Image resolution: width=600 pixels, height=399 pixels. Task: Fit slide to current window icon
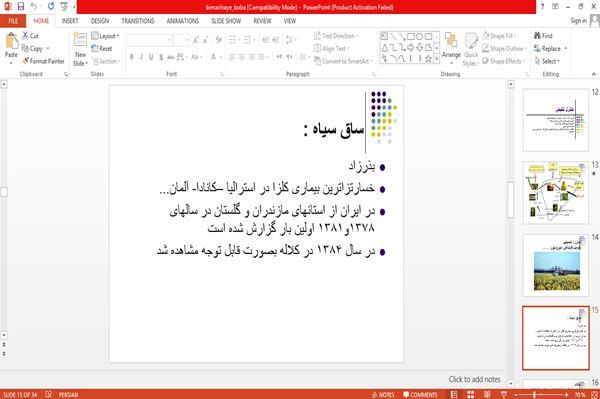tap(594, 394)
